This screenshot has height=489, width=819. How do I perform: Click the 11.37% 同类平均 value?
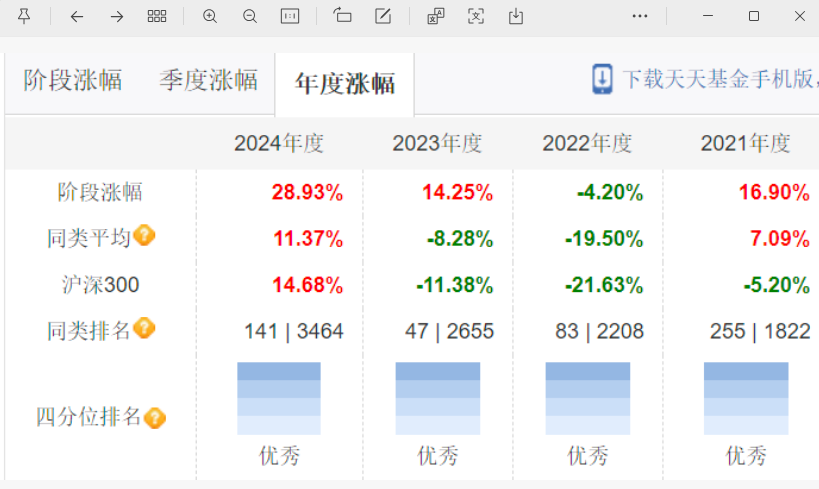(x=308, y=239)
